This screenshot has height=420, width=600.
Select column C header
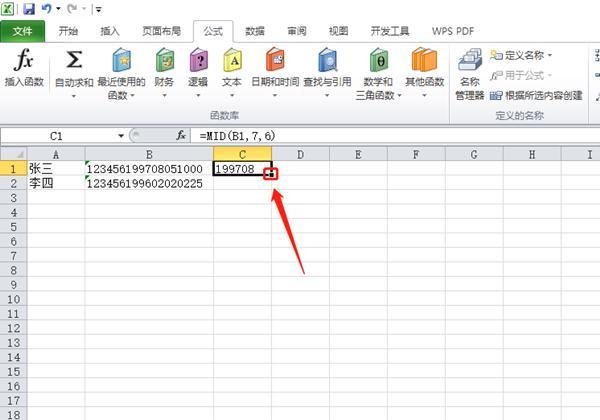click(x=243, y=155)
